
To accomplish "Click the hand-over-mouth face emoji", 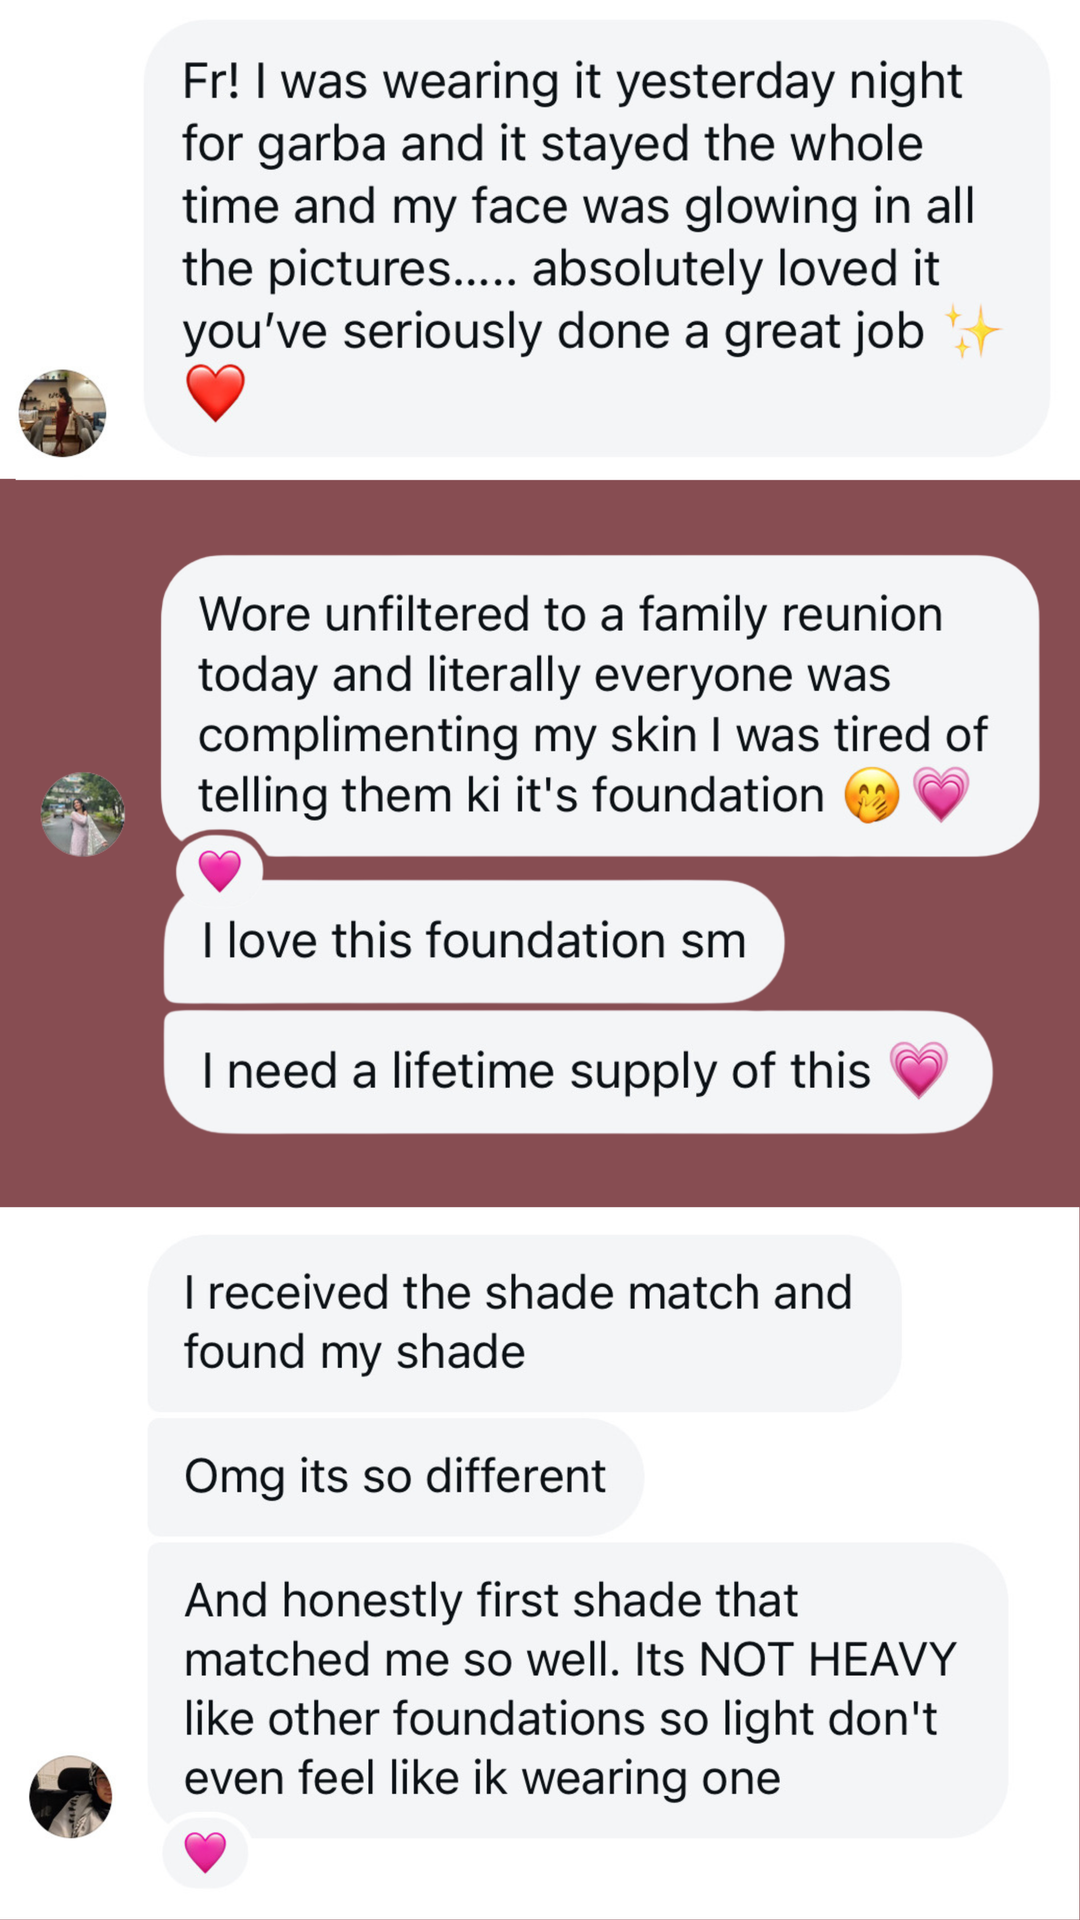I will tap(871, 797).
